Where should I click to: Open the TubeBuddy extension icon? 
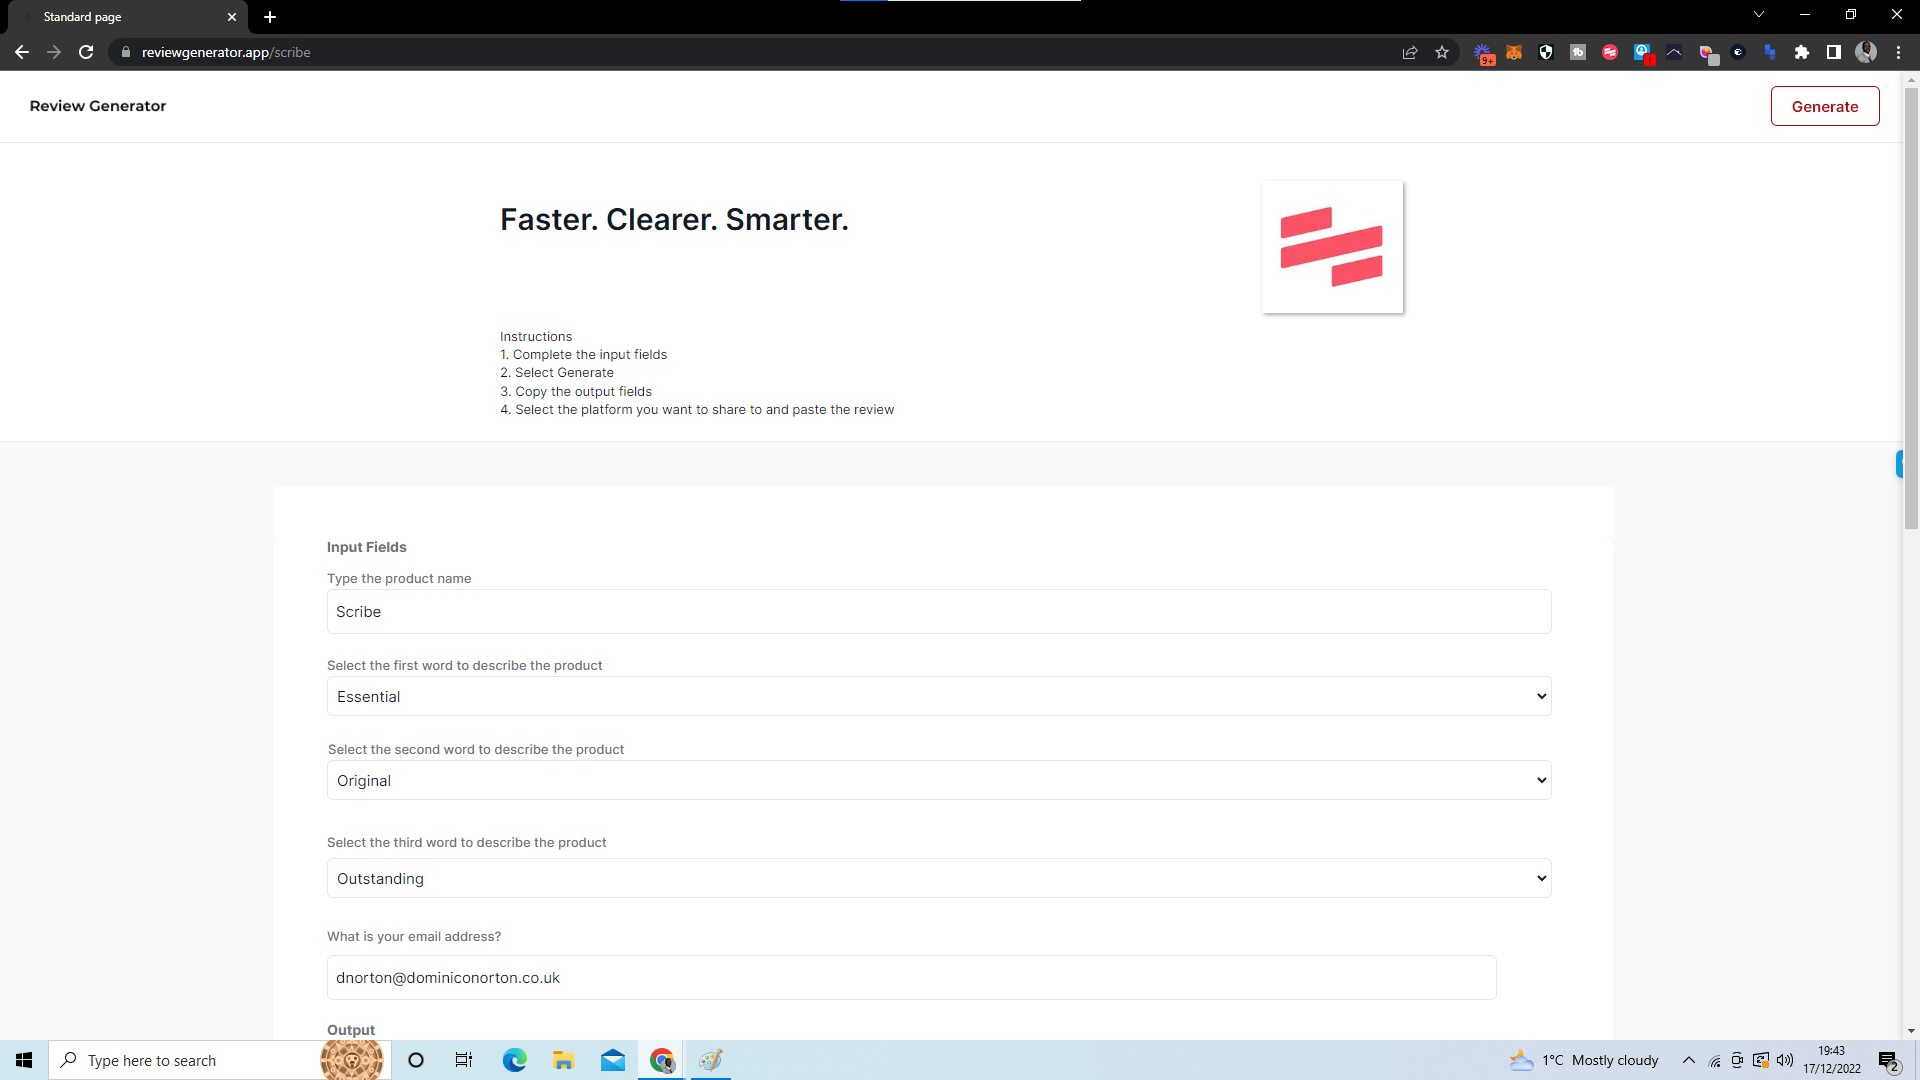coord(1578,52)
